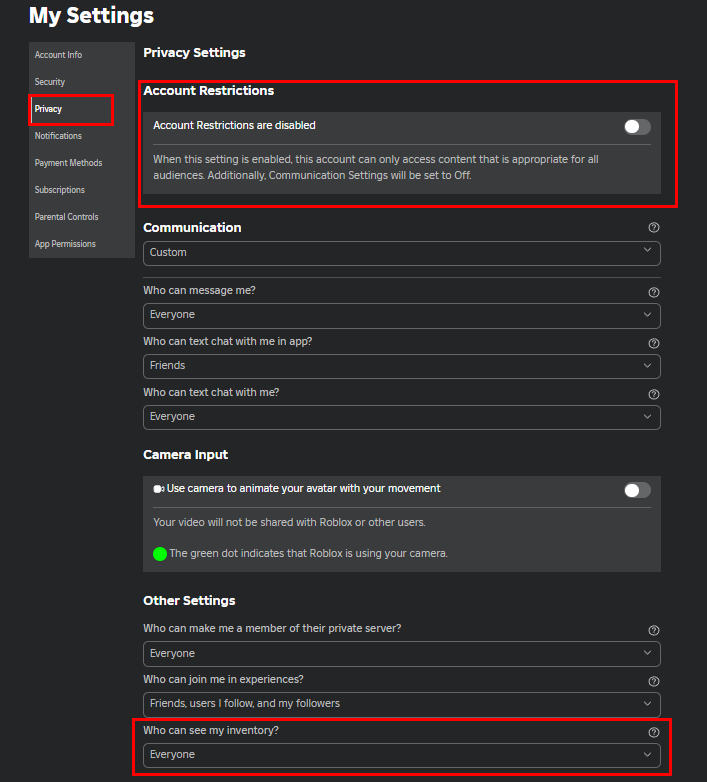Click the green camera indicator dot
The image size is (707, 782).
(x=160, y=554)
